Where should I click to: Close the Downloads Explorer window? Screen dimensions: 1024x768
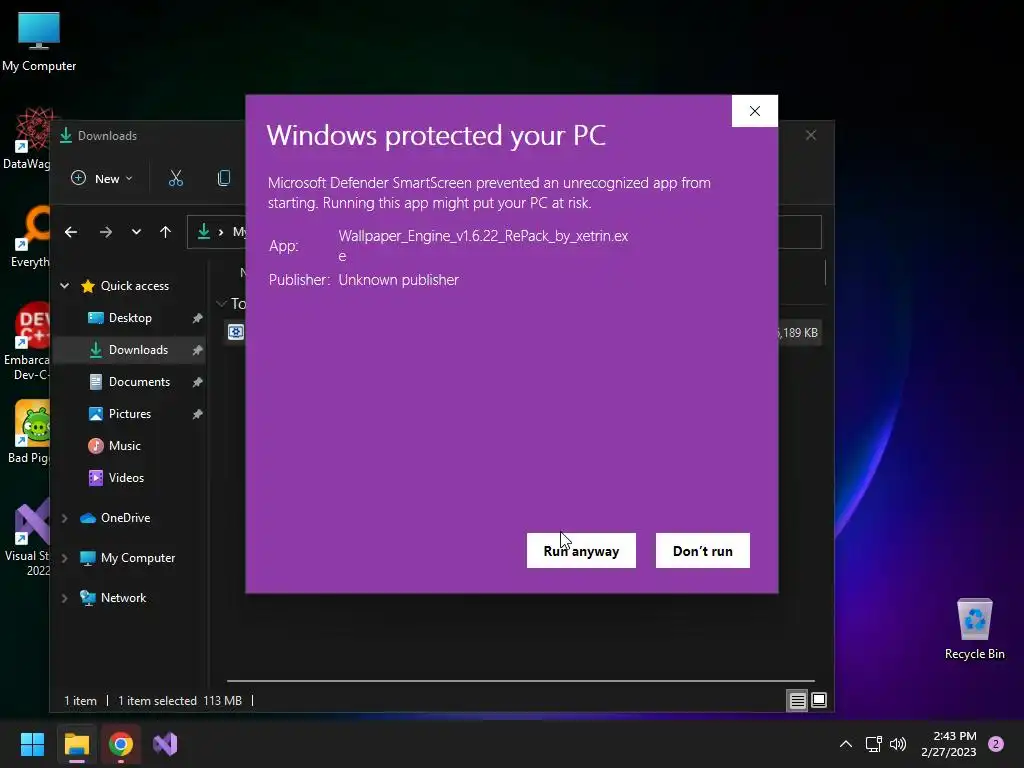tap(810, 135)
